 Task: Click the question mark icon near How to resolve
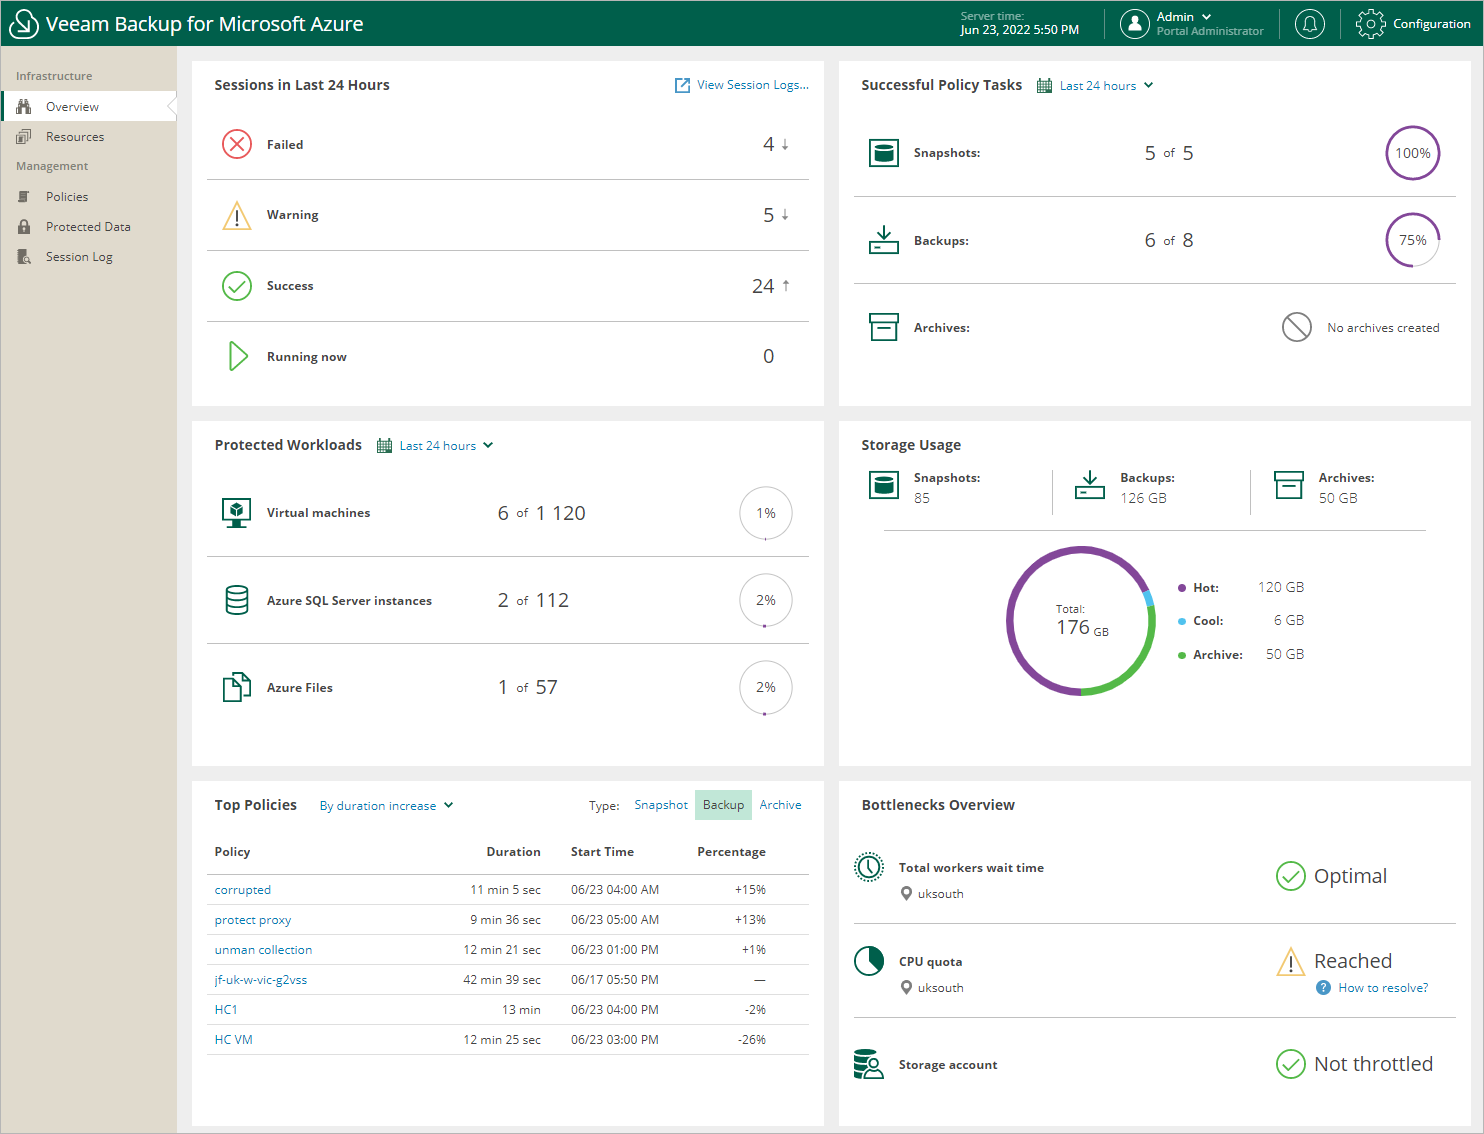pyautogui.click(x=1323, y=987)
